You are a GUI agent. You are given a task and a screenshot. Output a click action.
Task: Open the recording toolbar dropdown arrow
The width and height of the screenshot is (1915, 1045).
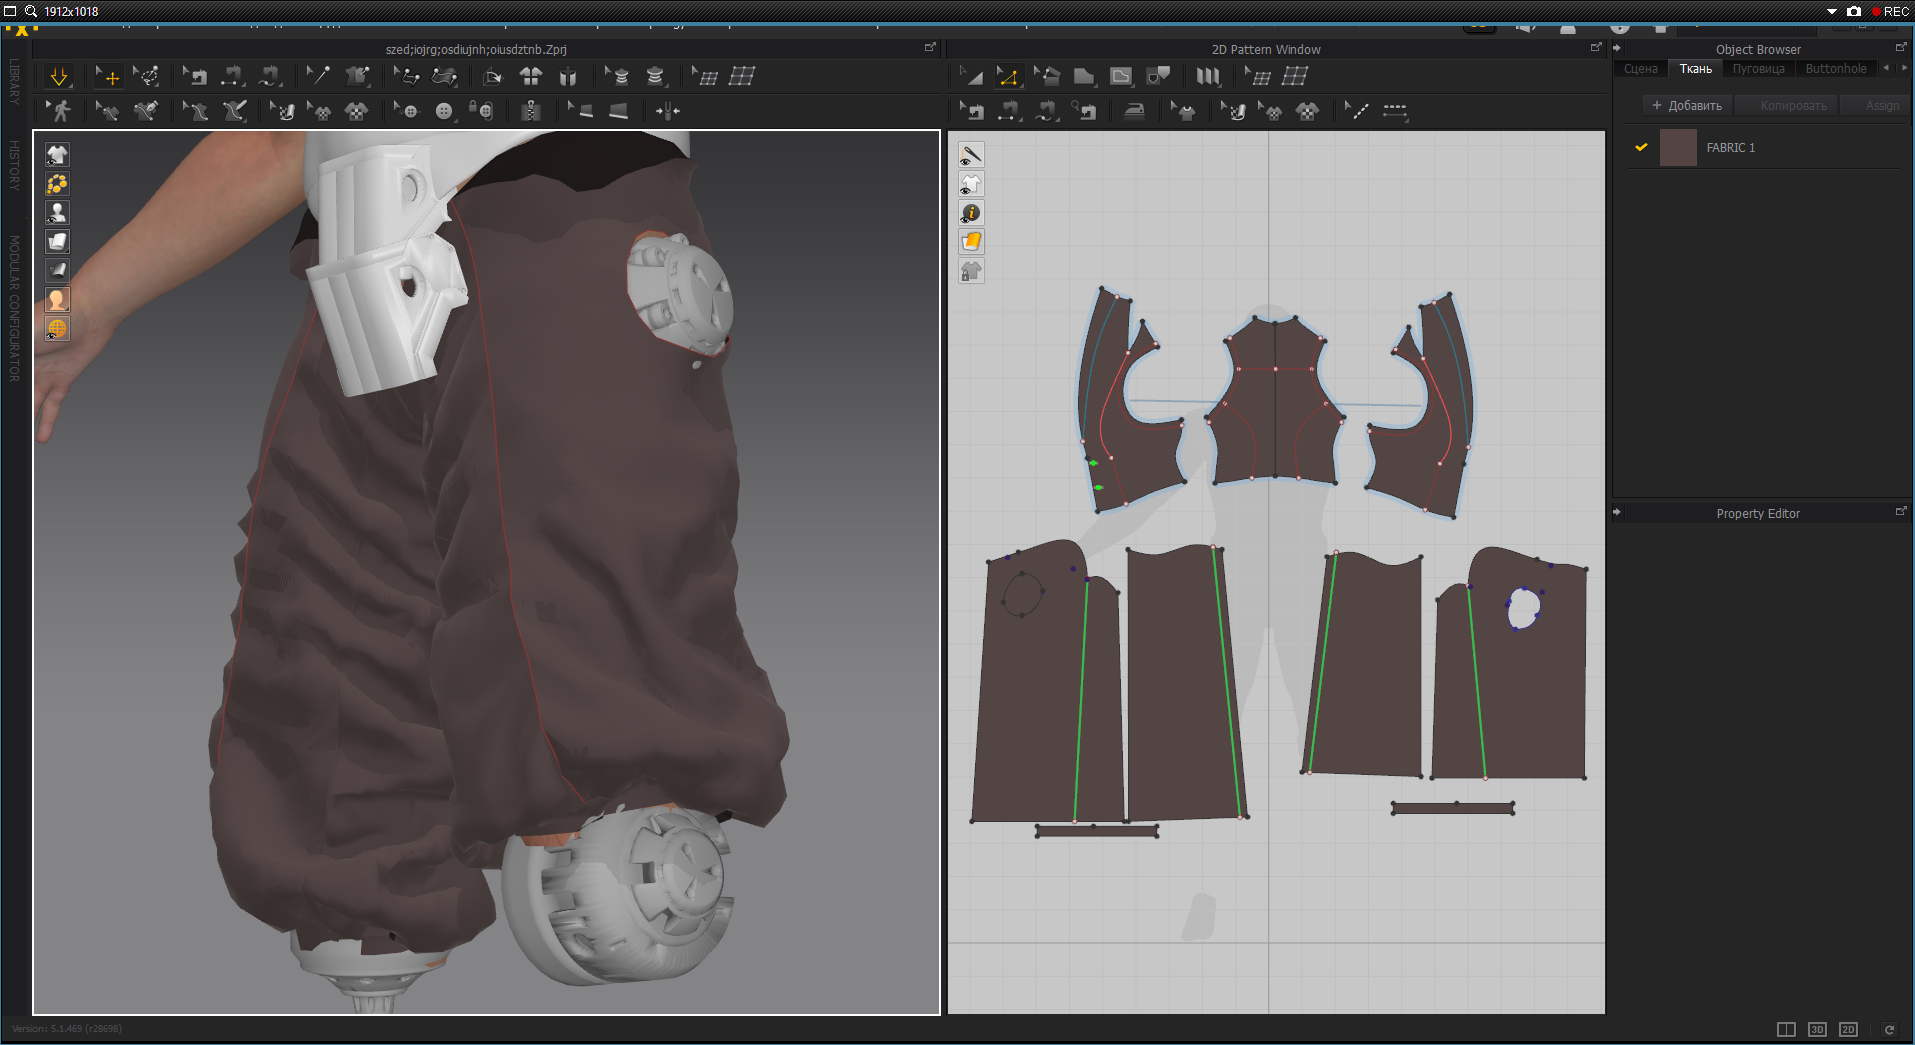(1832, 11)
